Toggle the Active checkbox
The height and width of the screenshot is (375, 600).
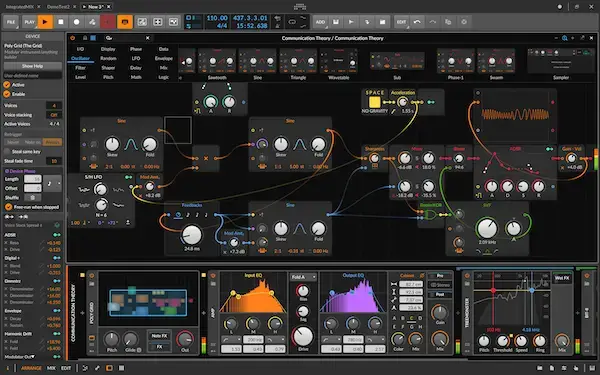pyautogui.click(x=7, y=85)
